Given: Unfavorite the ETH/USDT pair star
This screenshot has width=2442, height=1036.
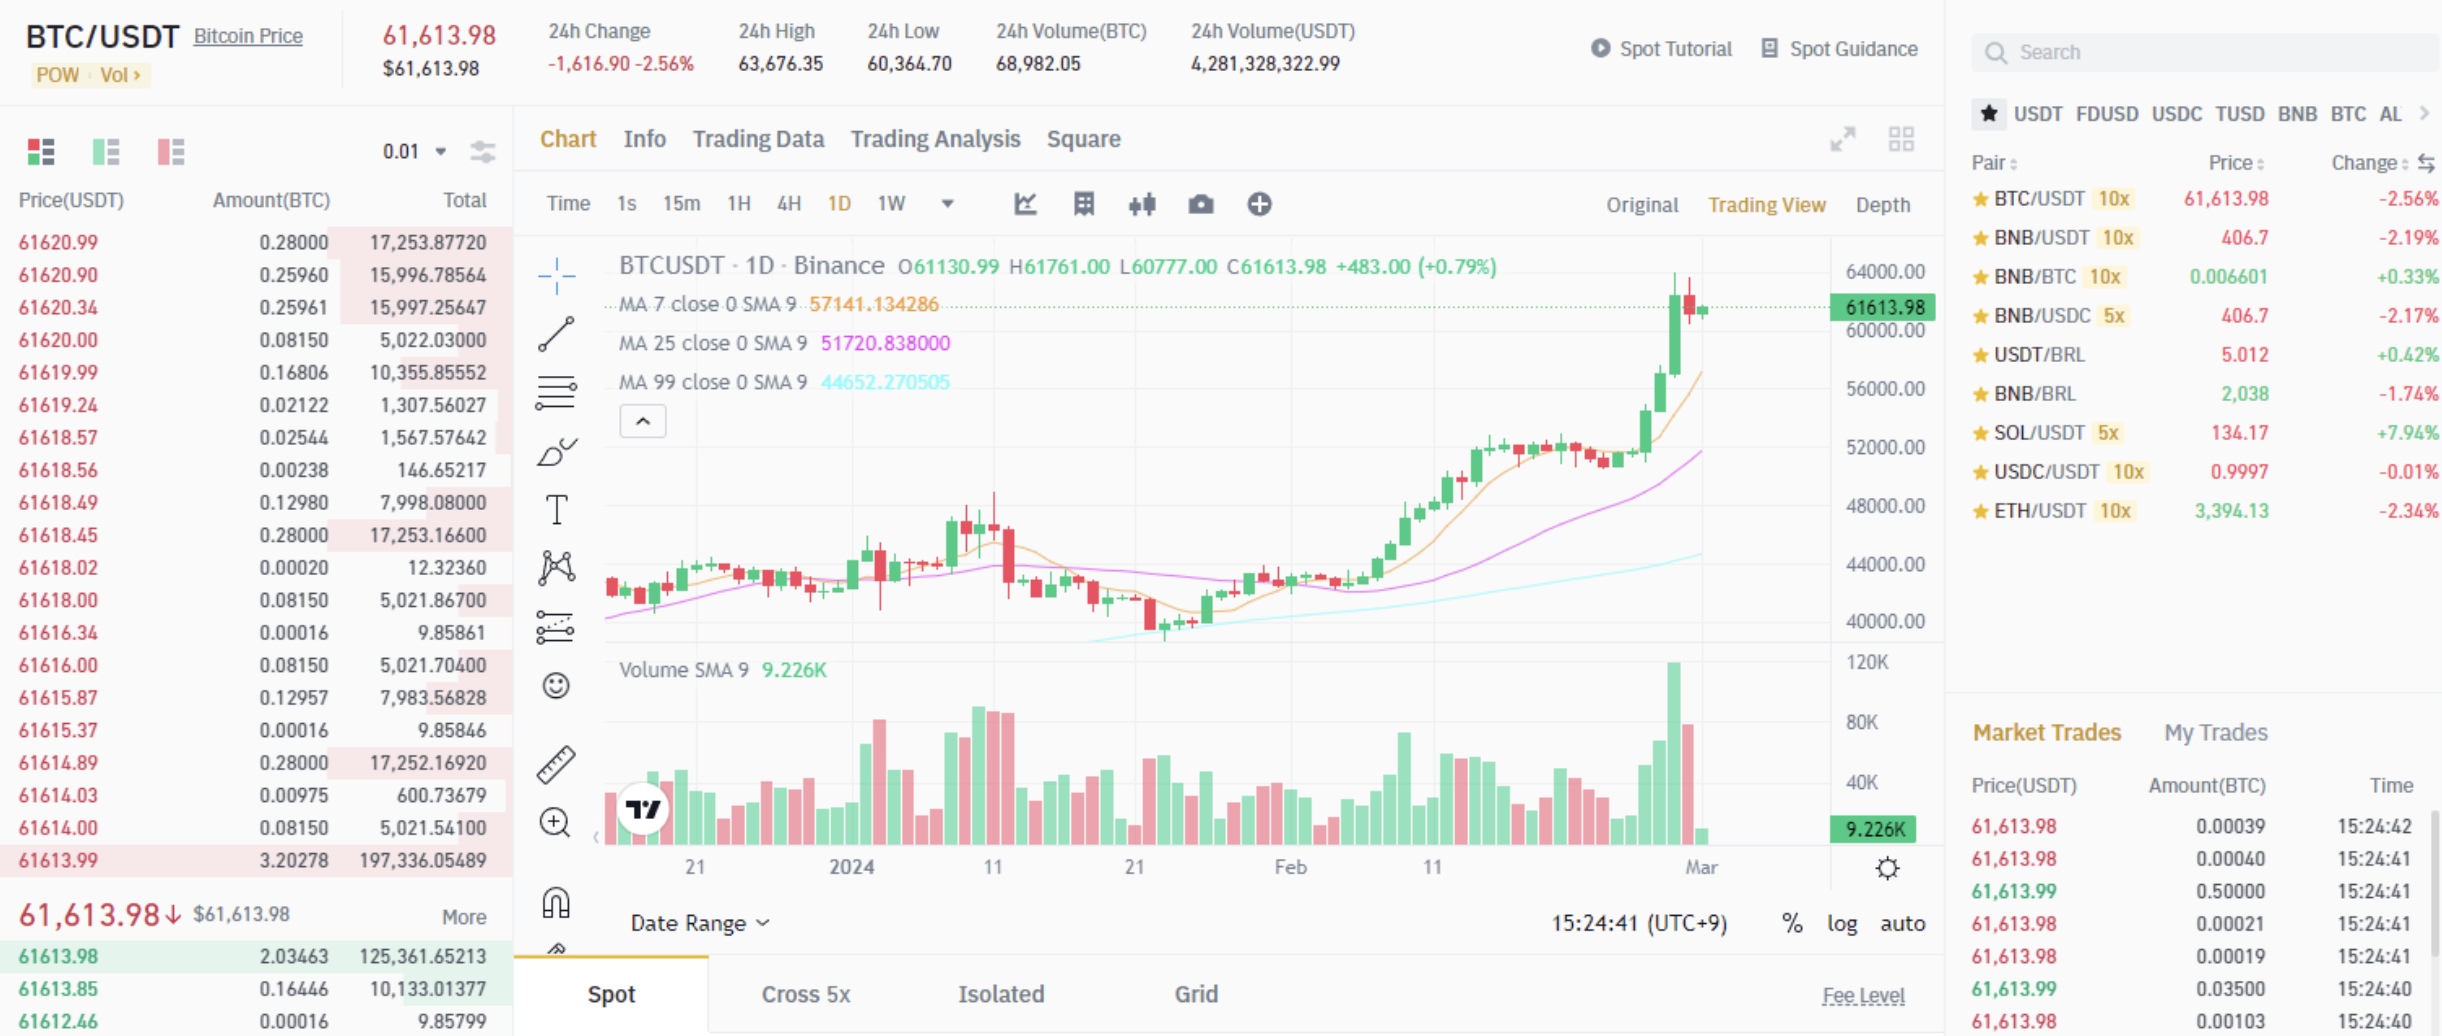Looking at the screenshot, I should [1981, 510].
